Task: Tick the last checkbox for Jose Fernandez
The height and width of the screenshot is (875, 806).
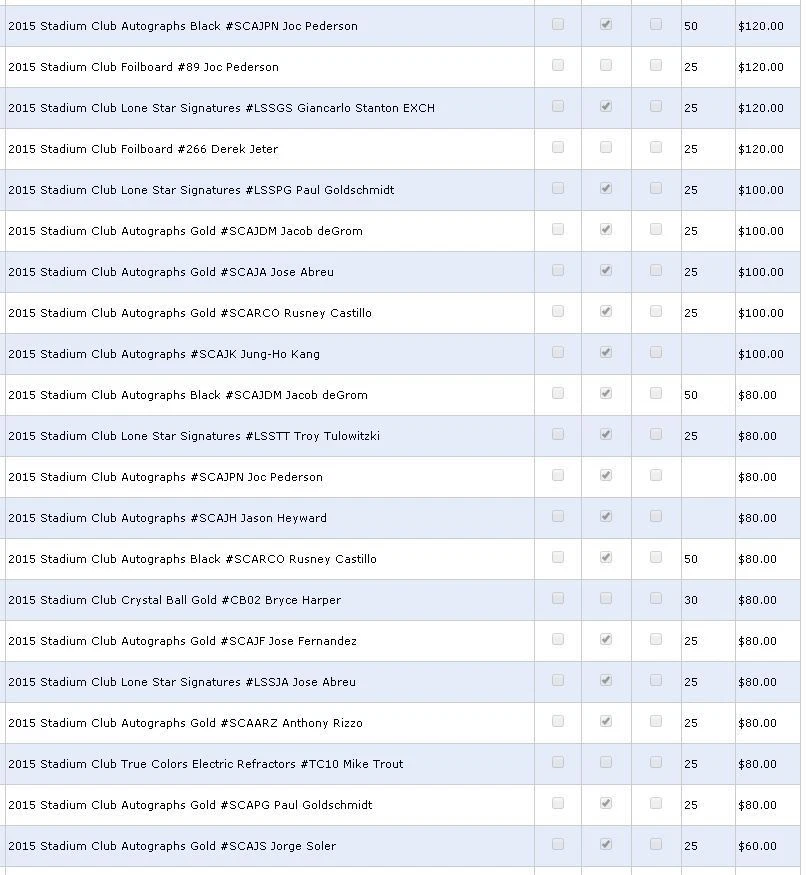Action: tap(656, 639)
